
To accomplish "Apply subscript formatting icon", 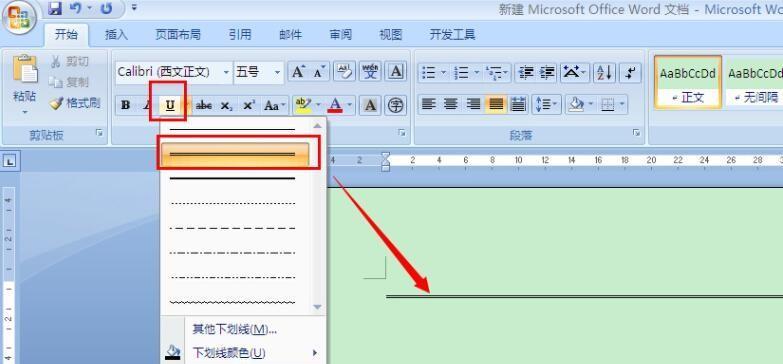I will tap(226, 105).
